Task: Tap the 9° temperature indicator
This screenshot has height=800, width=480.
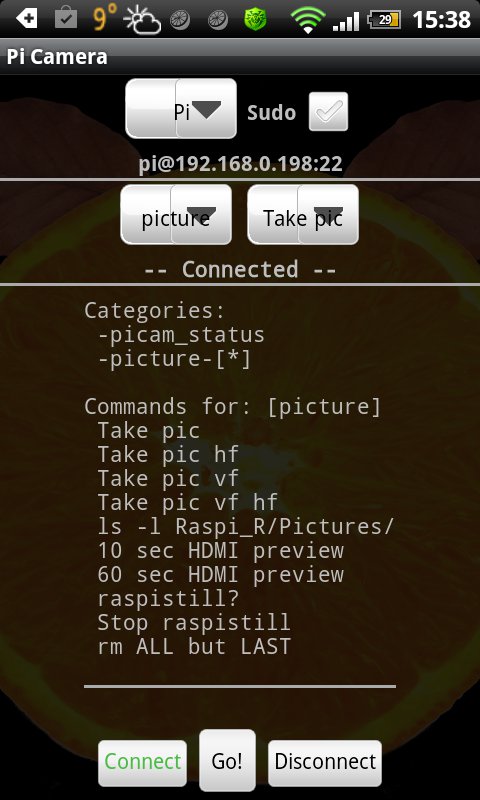Action: coord(105,19)
